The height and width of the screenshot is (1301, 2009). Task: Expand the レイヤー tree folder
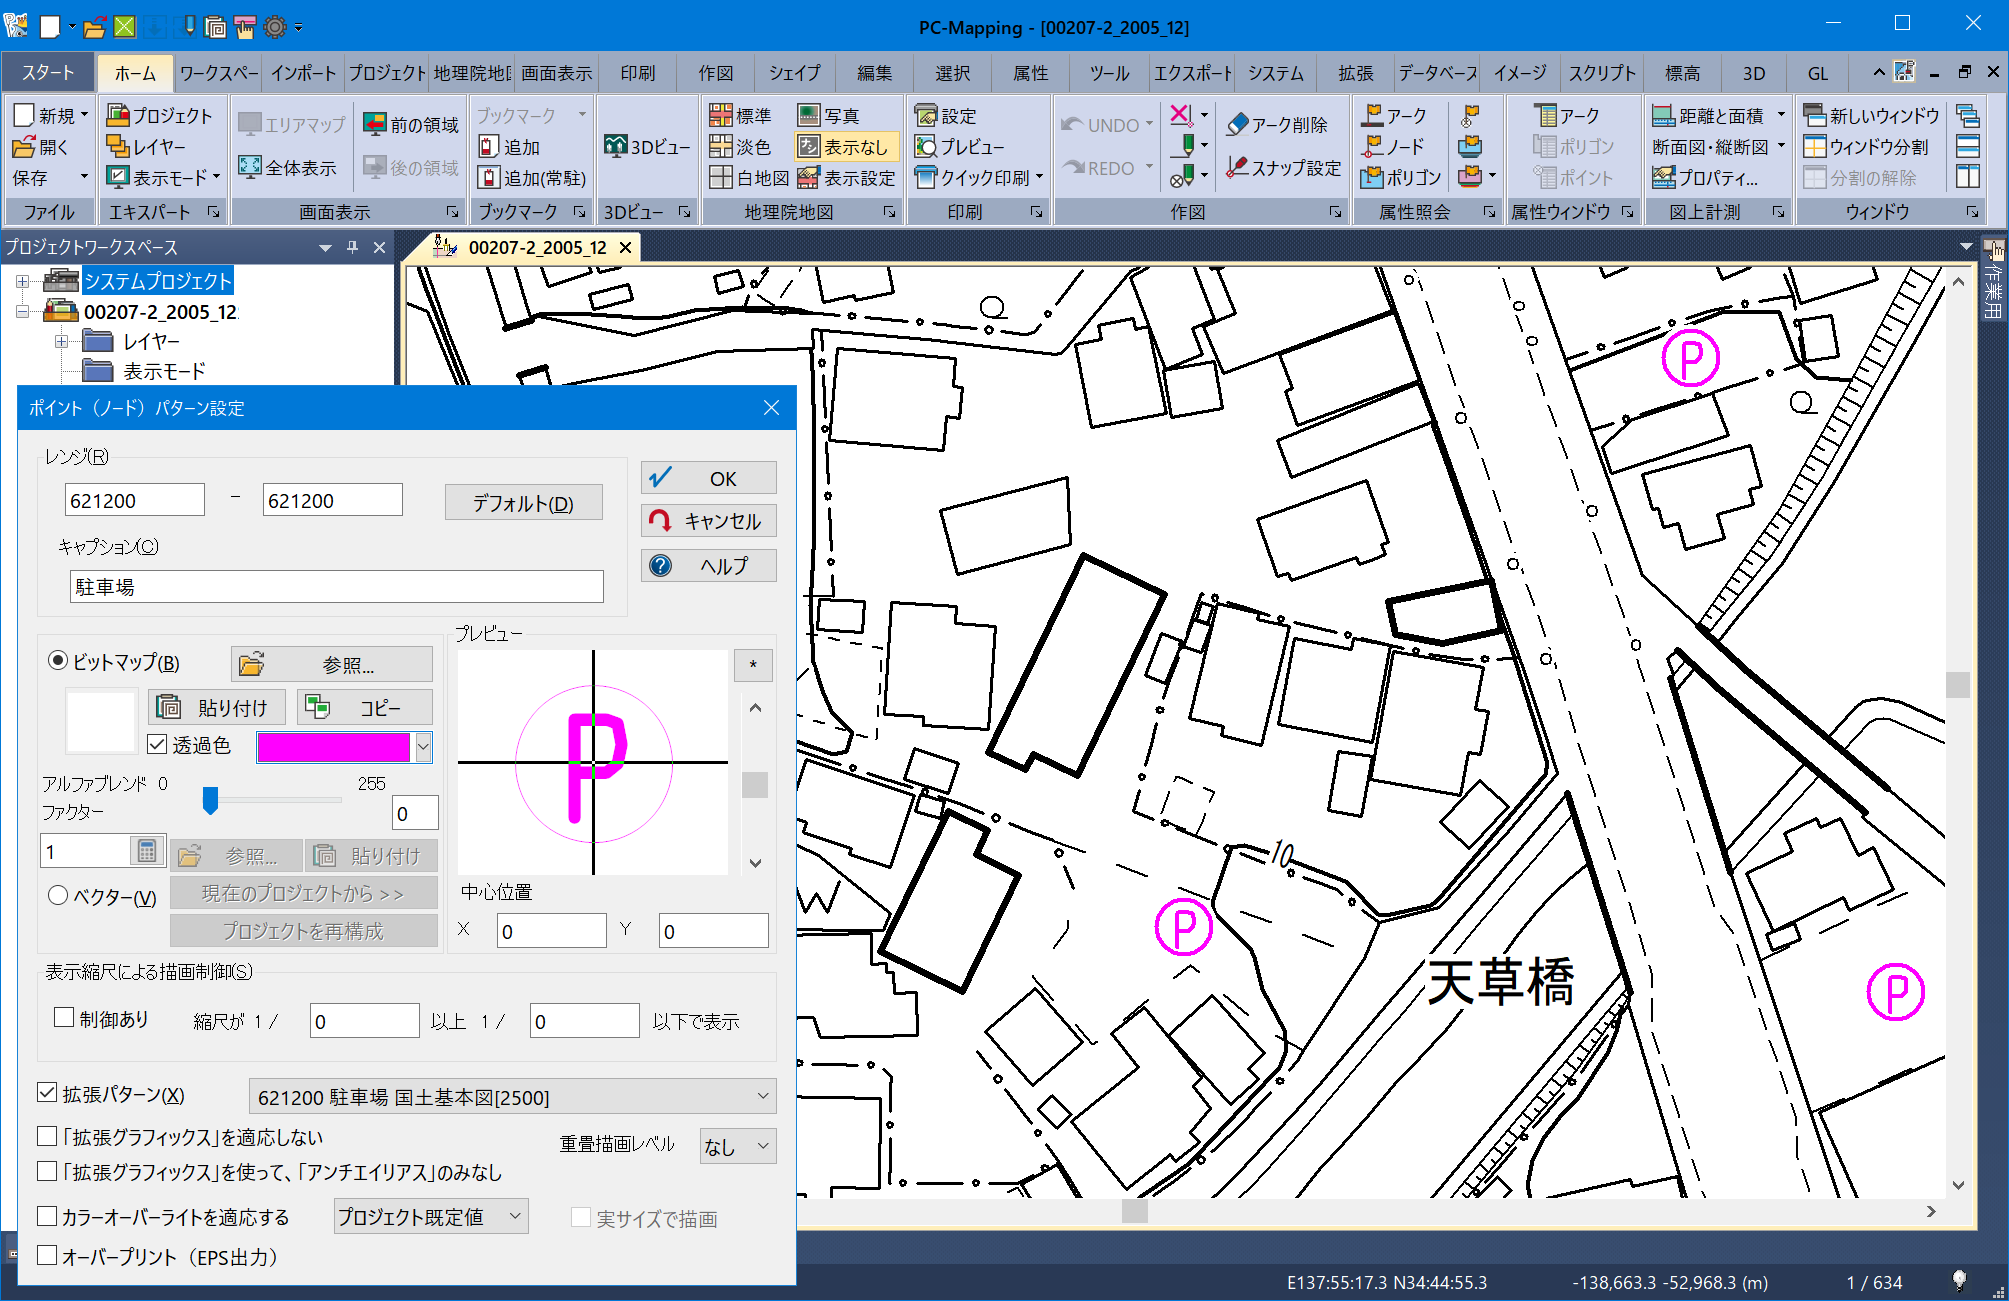[x=62, y=342]
